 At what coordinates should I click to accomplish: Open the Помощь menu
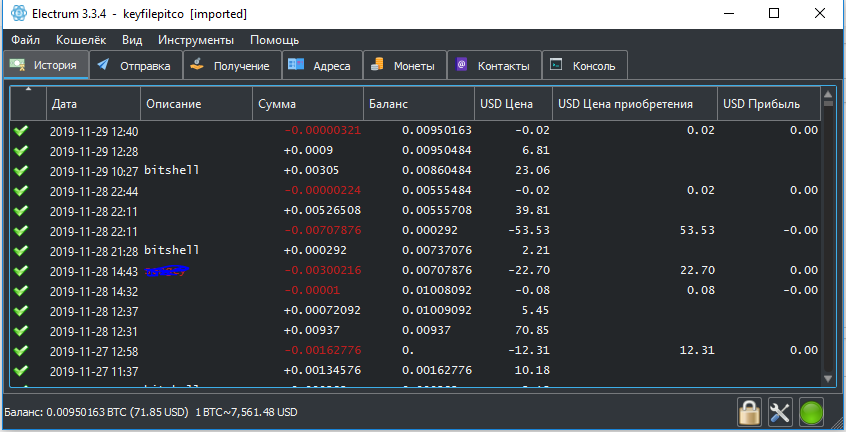(x=274, y=40)
